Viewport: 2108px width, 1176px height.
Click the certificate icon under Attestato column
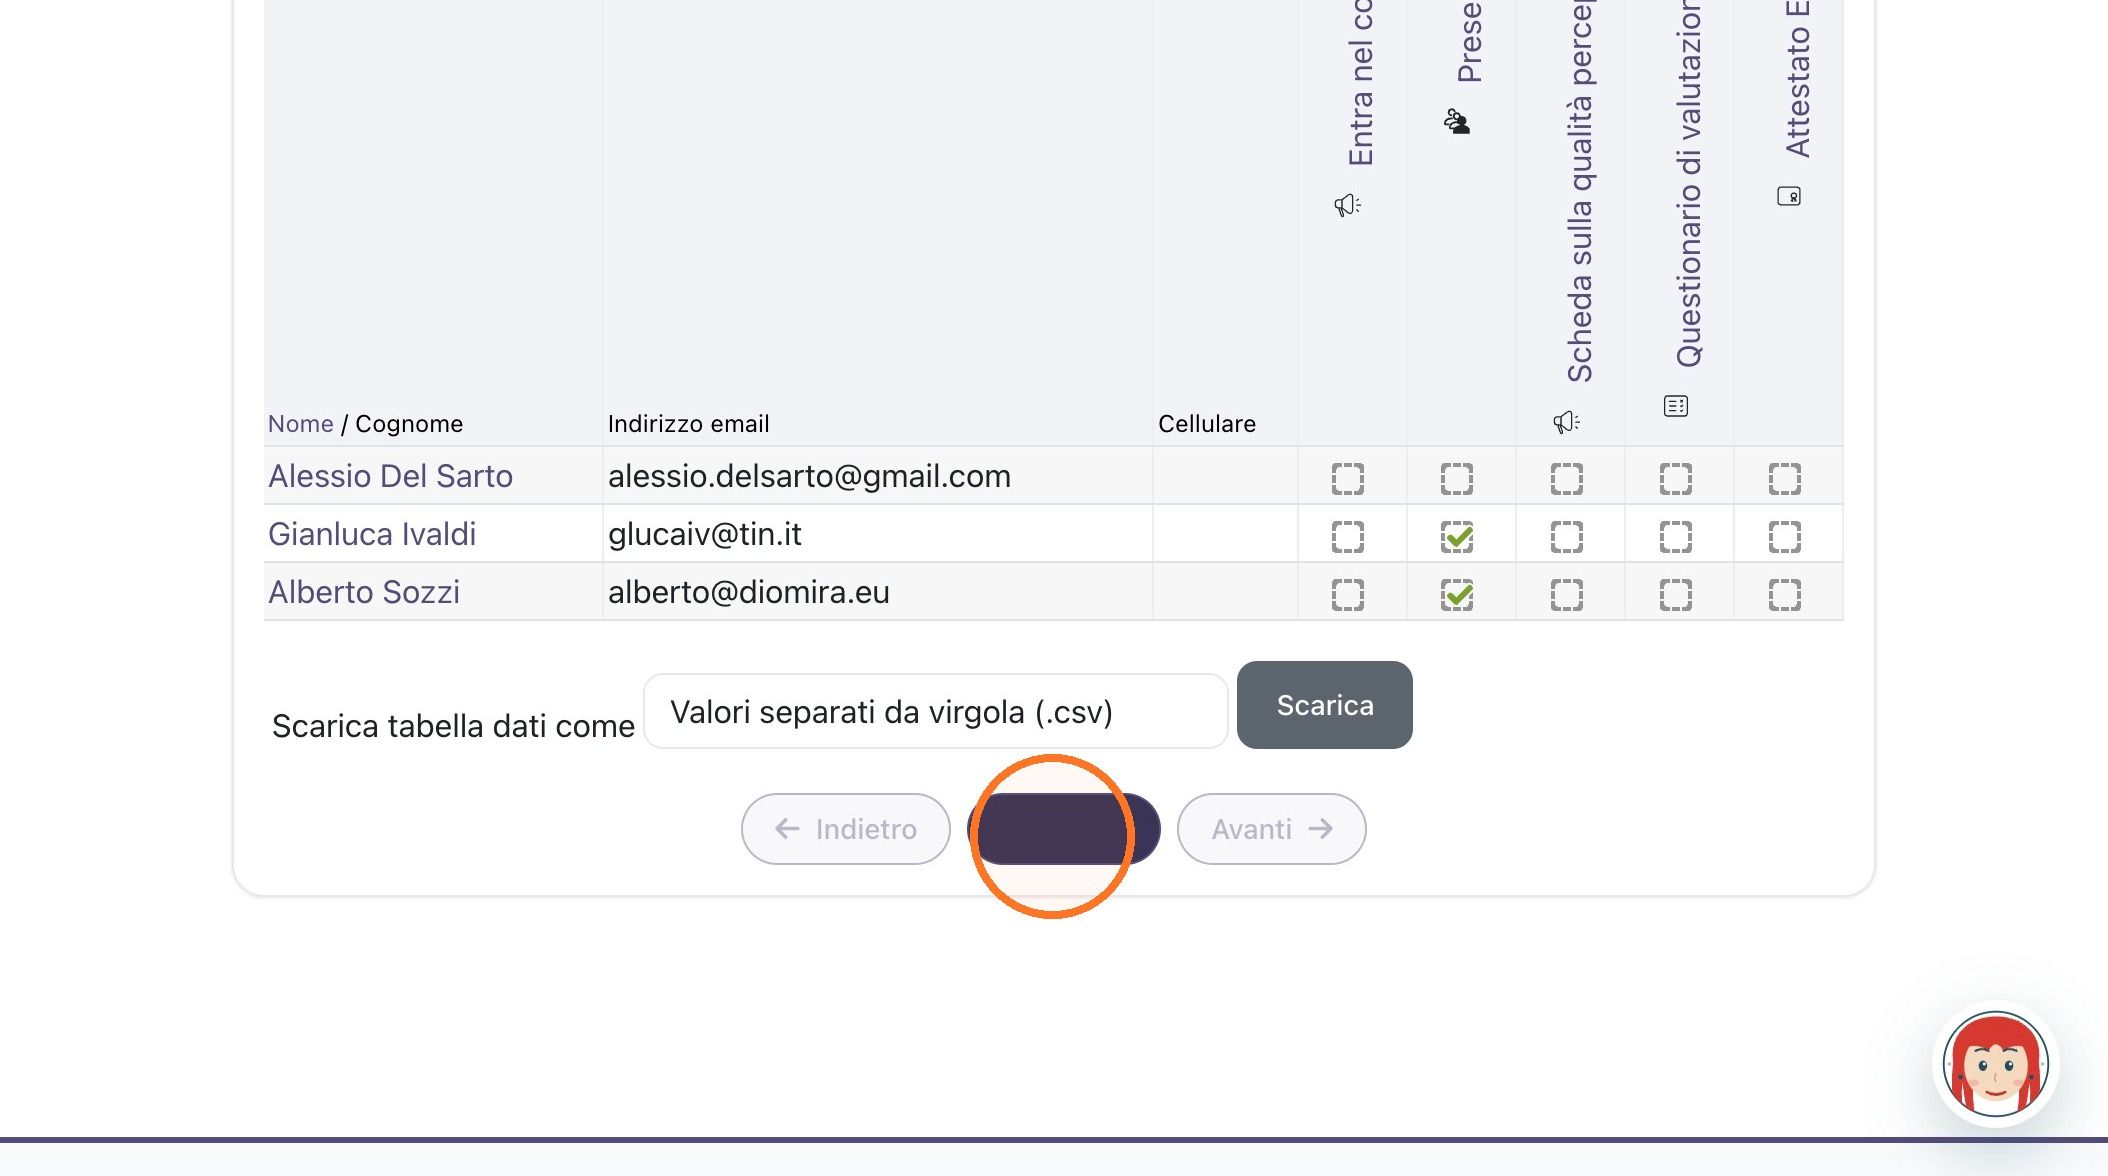click(x=1789, y=196)
